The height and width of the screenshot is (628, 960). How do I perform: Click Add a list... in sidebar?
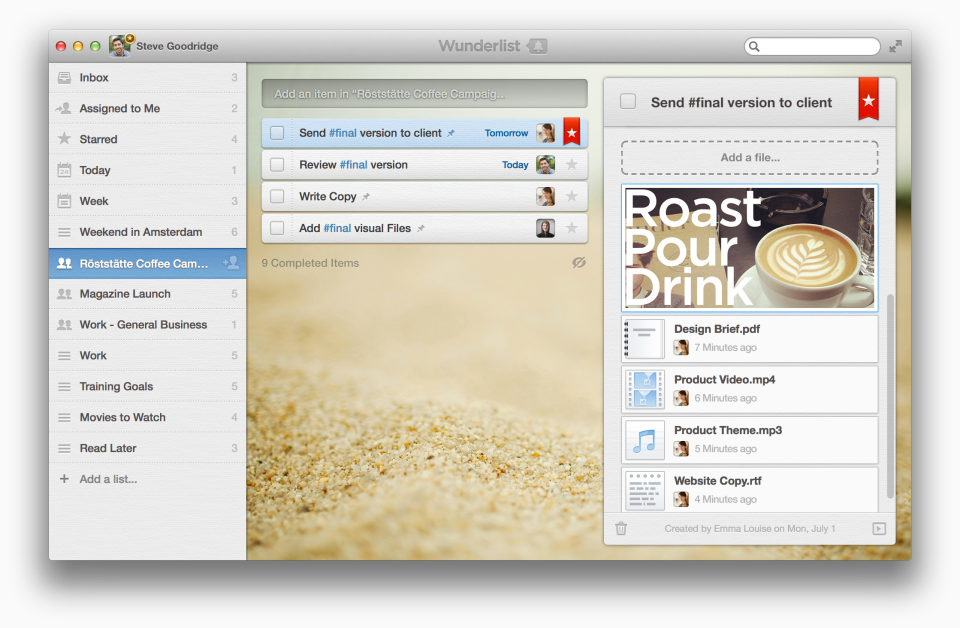pyautogui.click(x=103, y=479)
